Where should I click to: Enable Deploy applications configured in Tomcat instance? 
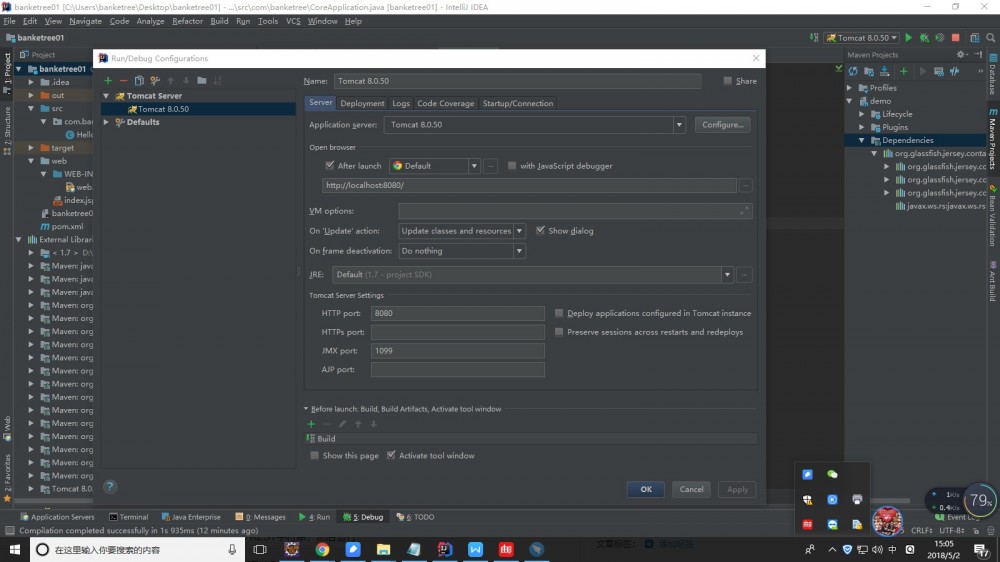tap(559, 313)
